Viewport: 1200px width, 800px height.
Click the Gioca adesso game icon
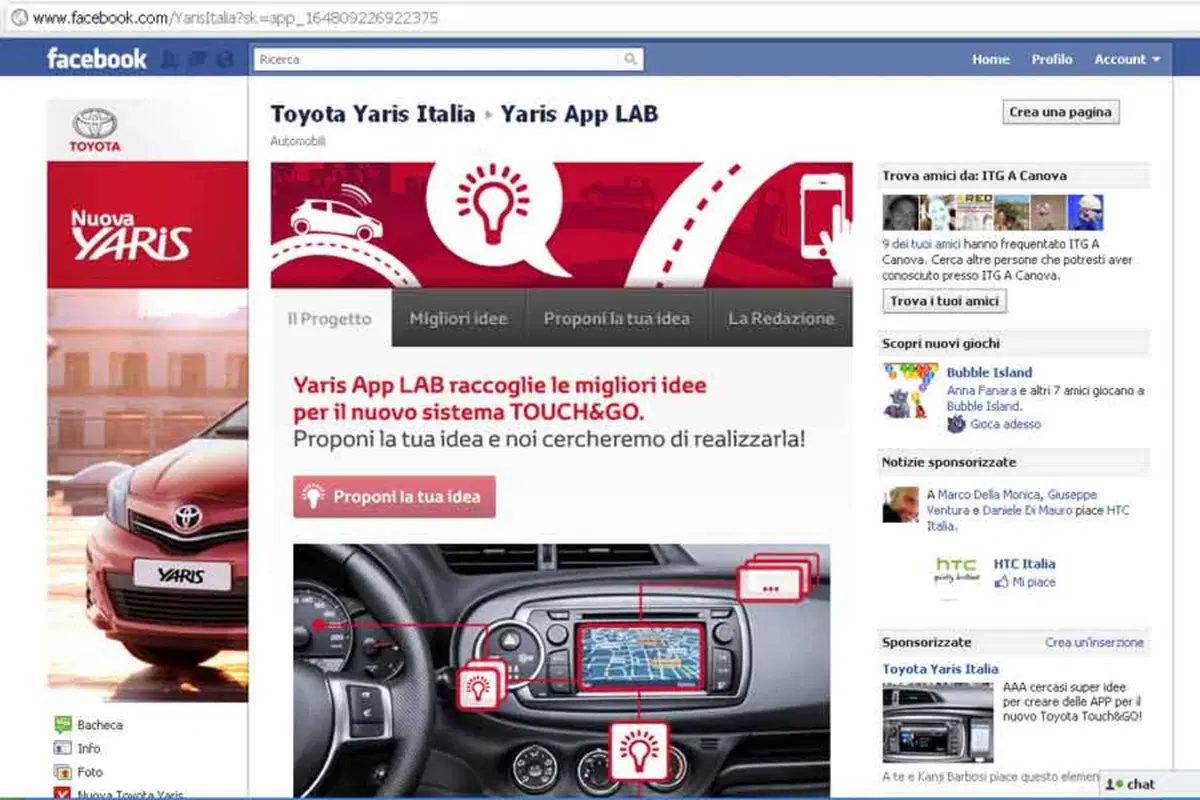(x=956, y=424)
